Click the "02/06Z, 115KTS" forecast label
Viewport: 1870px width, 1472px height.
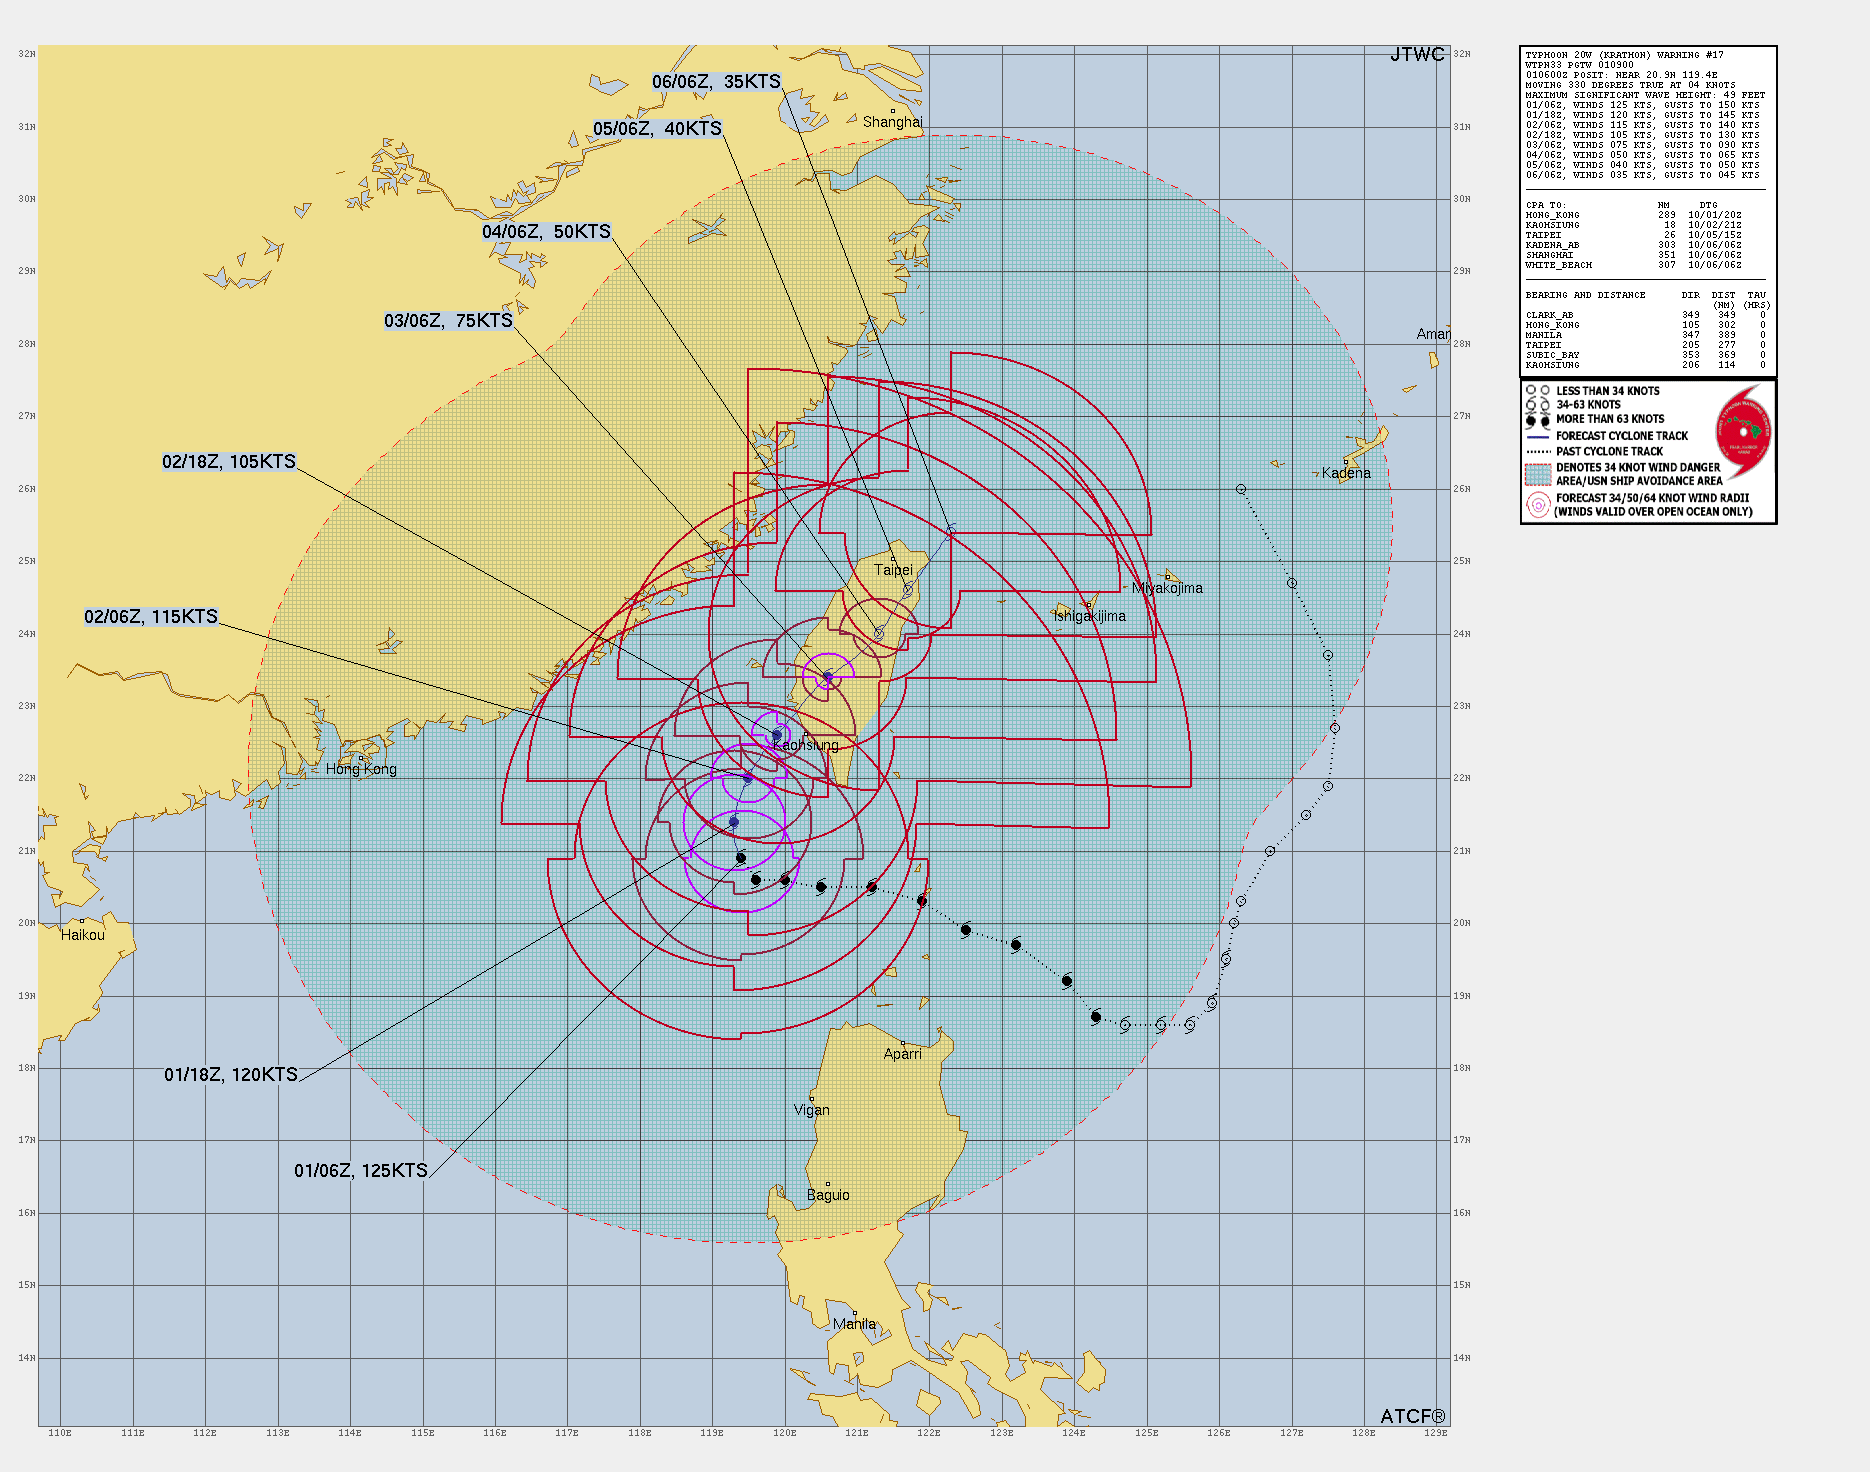pyautogui.click(x=151, y=617)
